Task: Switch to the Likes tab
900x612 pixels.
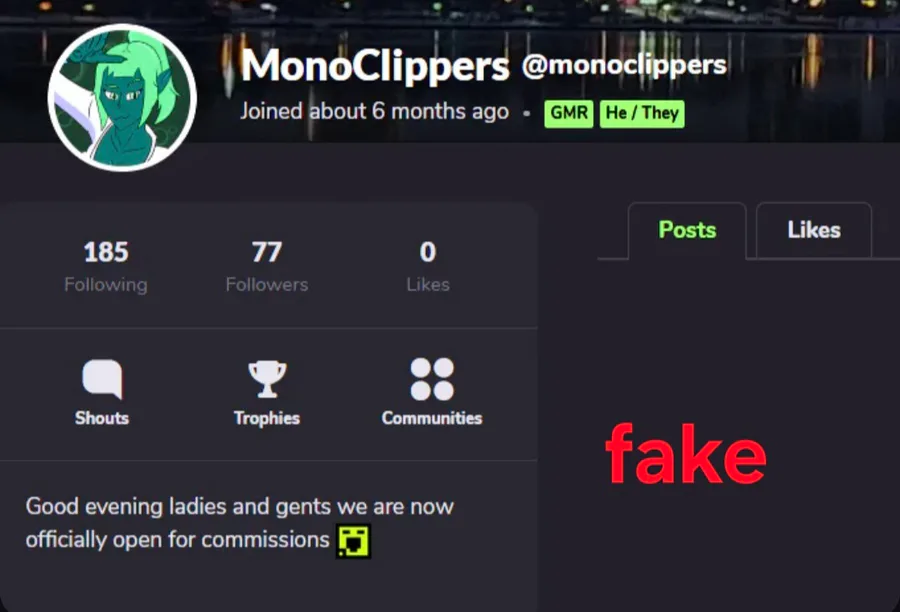Action: click(x=814, y=230)
